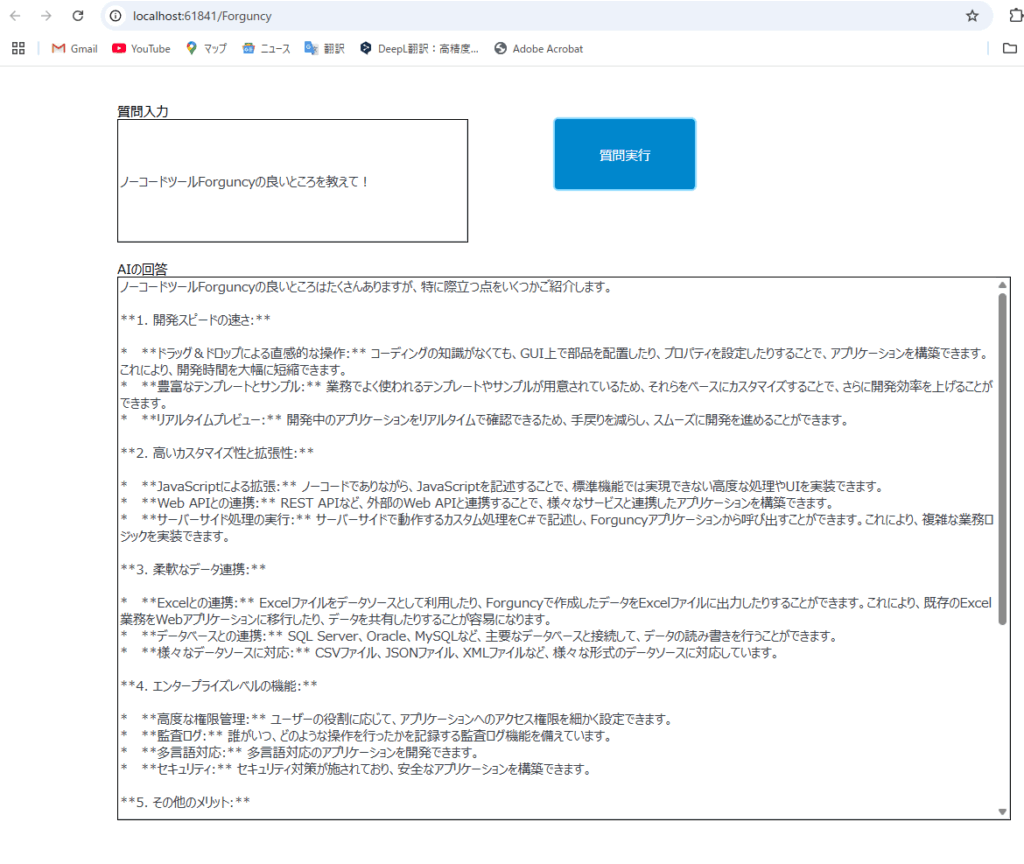The height and width of the screenshot is (864, 1024).
Task: View site information icon in address bar
Action: tap(116, 16)
